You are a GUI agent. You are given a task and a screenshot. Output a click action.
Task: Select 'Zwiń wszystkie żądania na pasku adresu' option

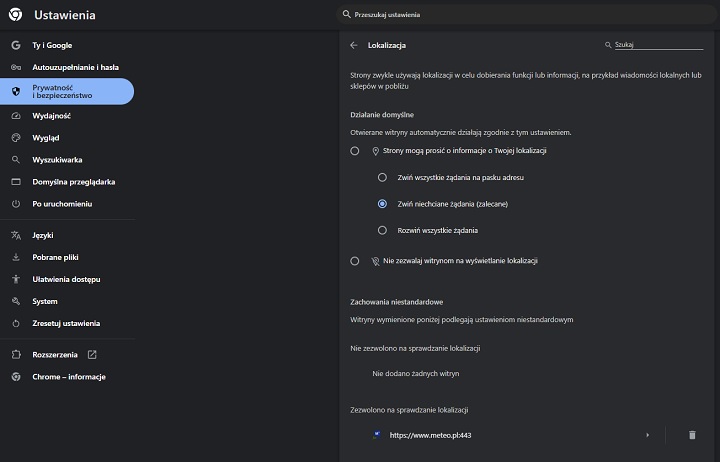pos(382,177)
